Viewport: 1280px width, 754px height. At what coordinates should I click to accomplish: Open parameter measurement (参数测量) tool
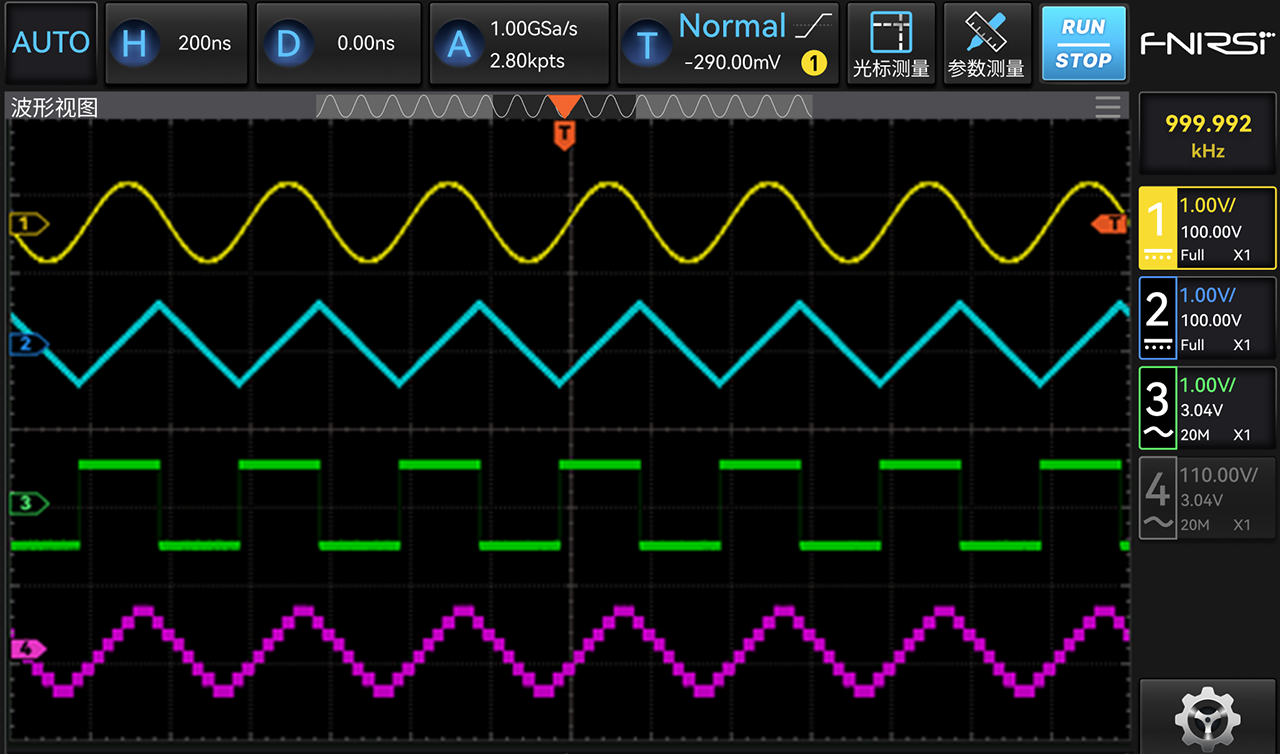[986, 43]
